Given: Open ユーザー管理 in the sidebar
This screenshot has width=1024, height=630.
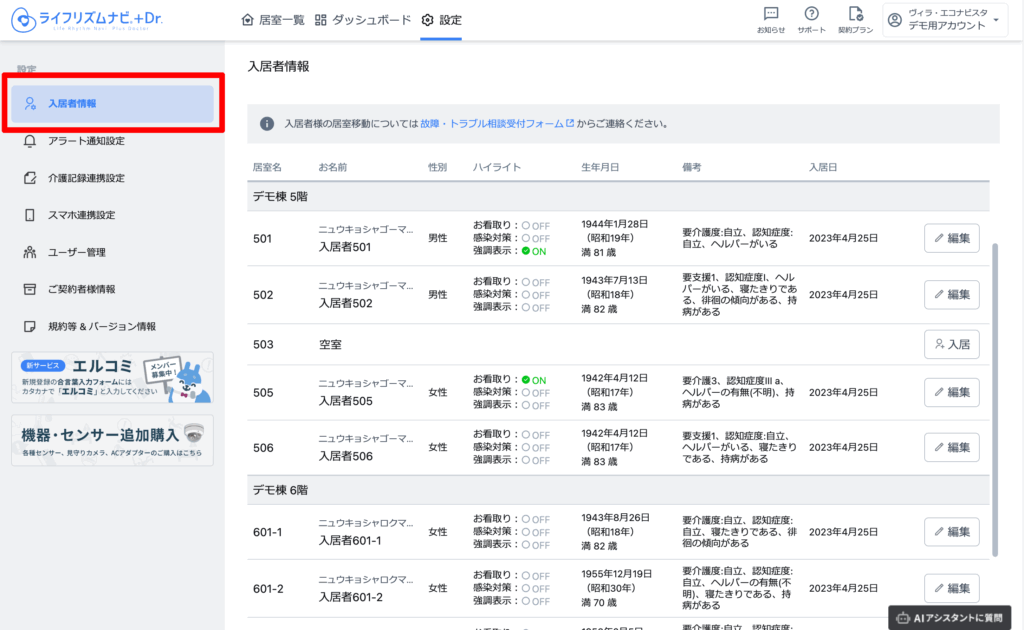Looking at the screenshot, I should pos(76,252).
